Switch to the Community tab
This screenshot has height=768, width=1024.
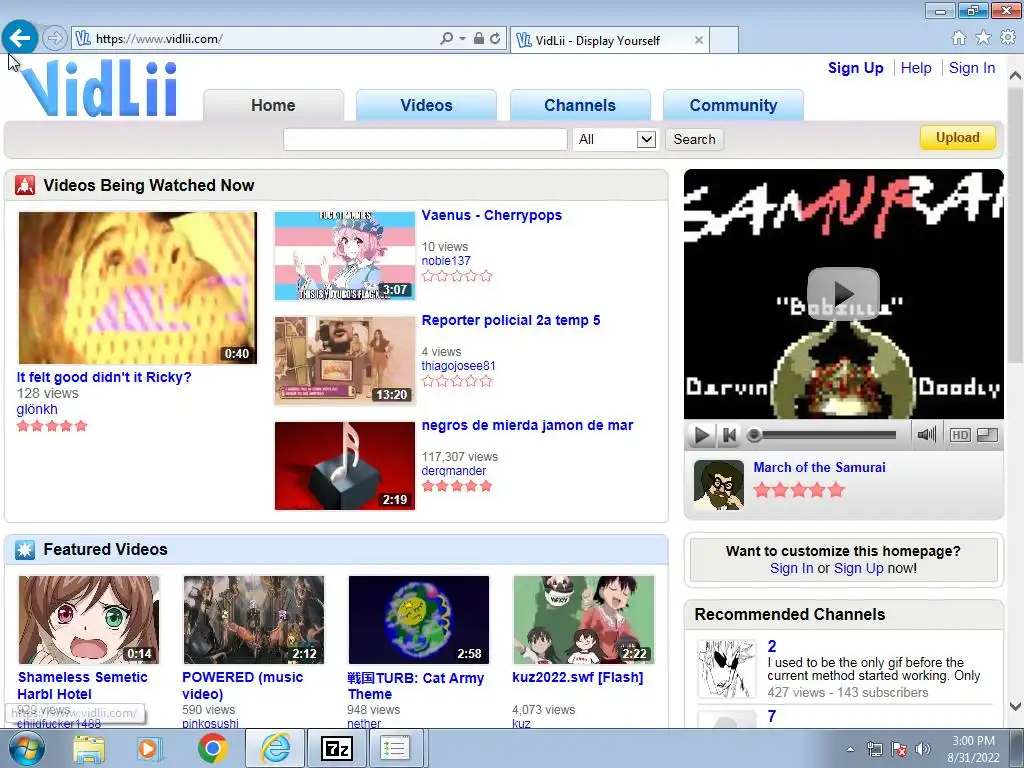tap(733, 105)
